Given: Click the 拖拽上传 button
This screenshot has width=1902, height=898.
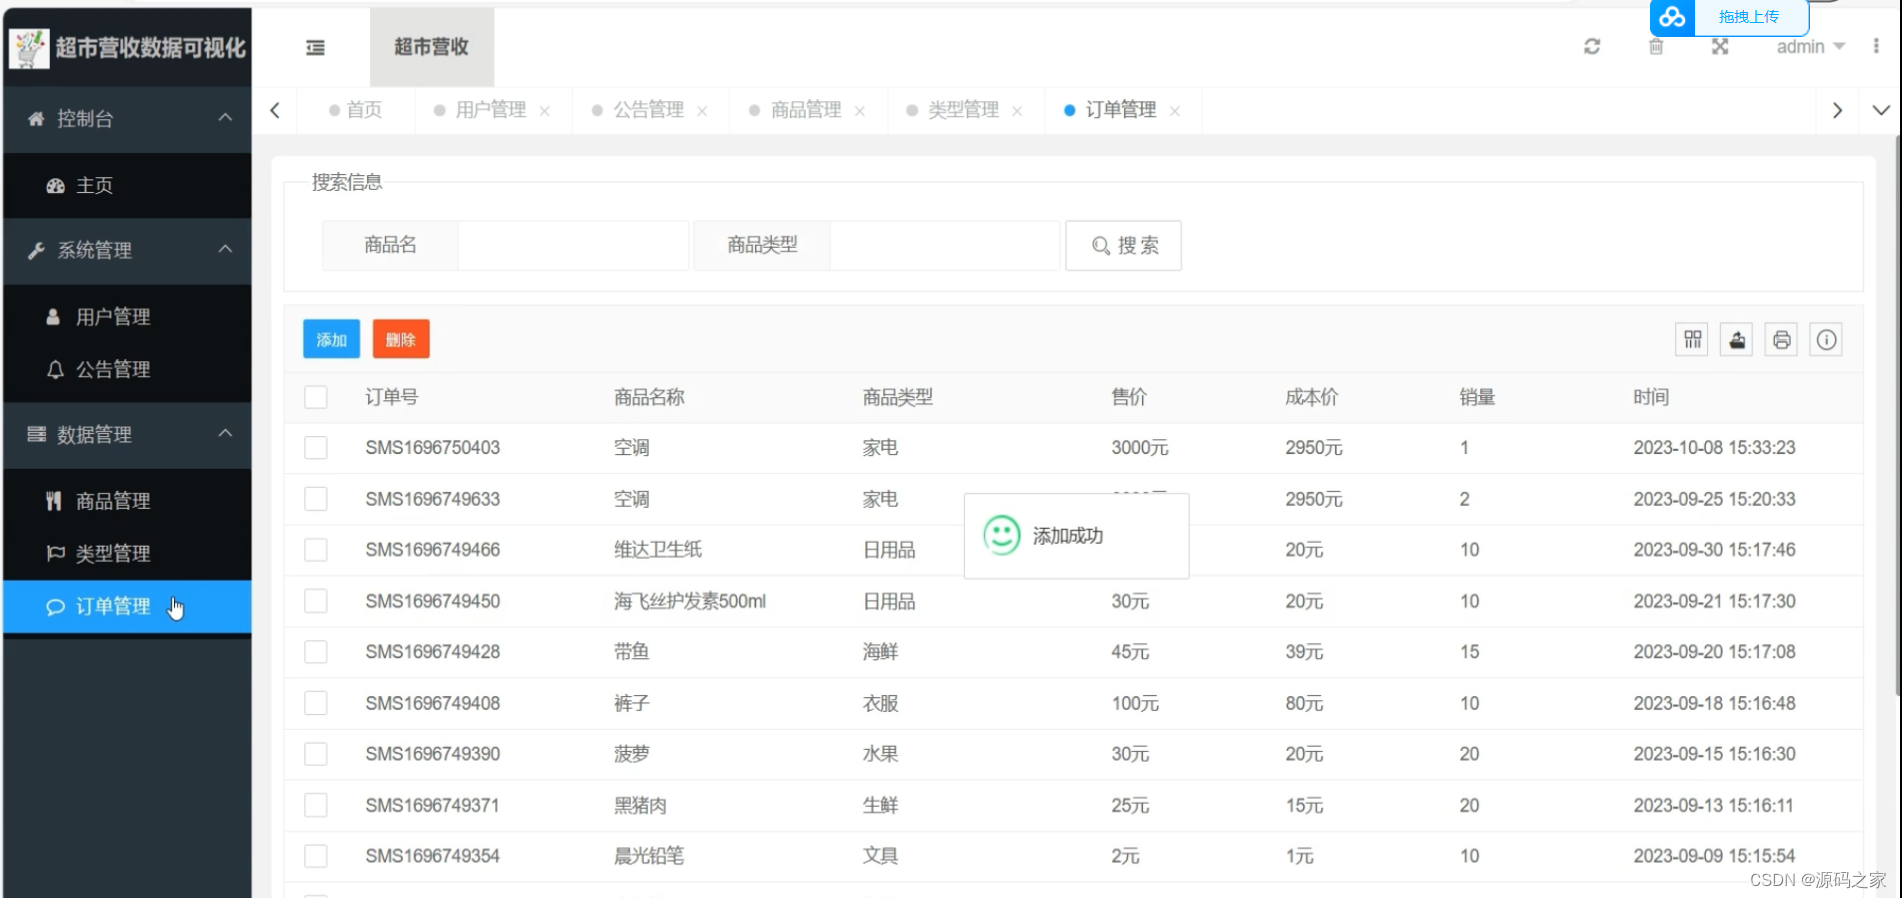Looking at the screenshot, I should (x=1749, y=17).
